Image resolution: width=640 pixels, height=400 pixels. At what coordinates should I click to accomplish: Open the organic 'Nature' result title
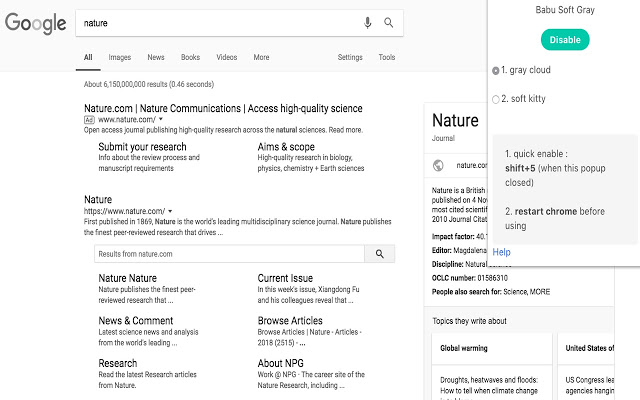click(98, 200)
